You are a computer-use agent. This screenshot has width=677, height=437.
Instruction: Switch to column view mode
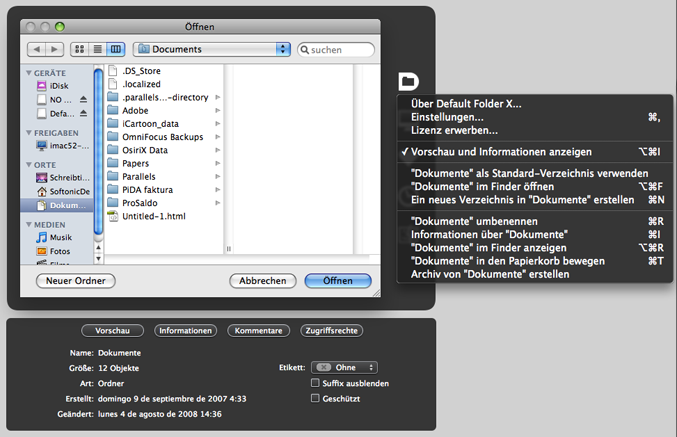116,49
